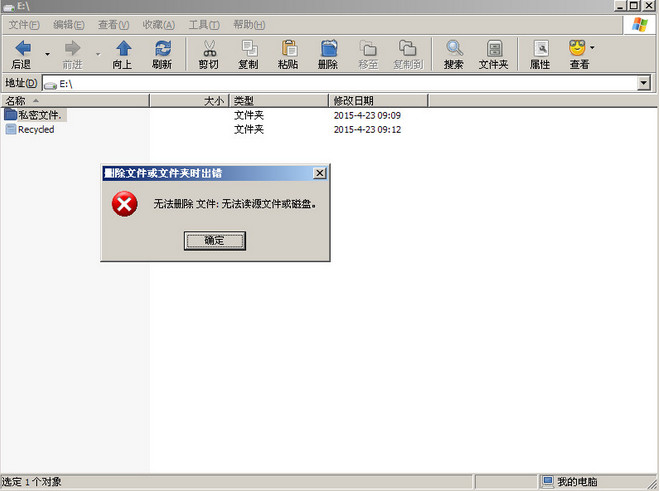Expand the 查看 toolbar dropdown arrow
The image size is (660, 491).
(592, 47)
